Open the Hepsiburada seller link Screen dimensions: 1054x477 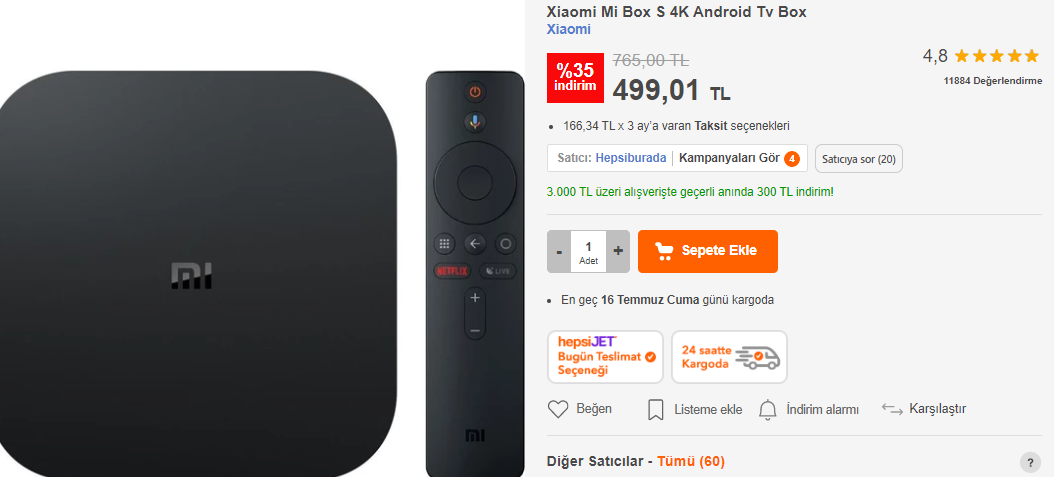coord(631,158)
